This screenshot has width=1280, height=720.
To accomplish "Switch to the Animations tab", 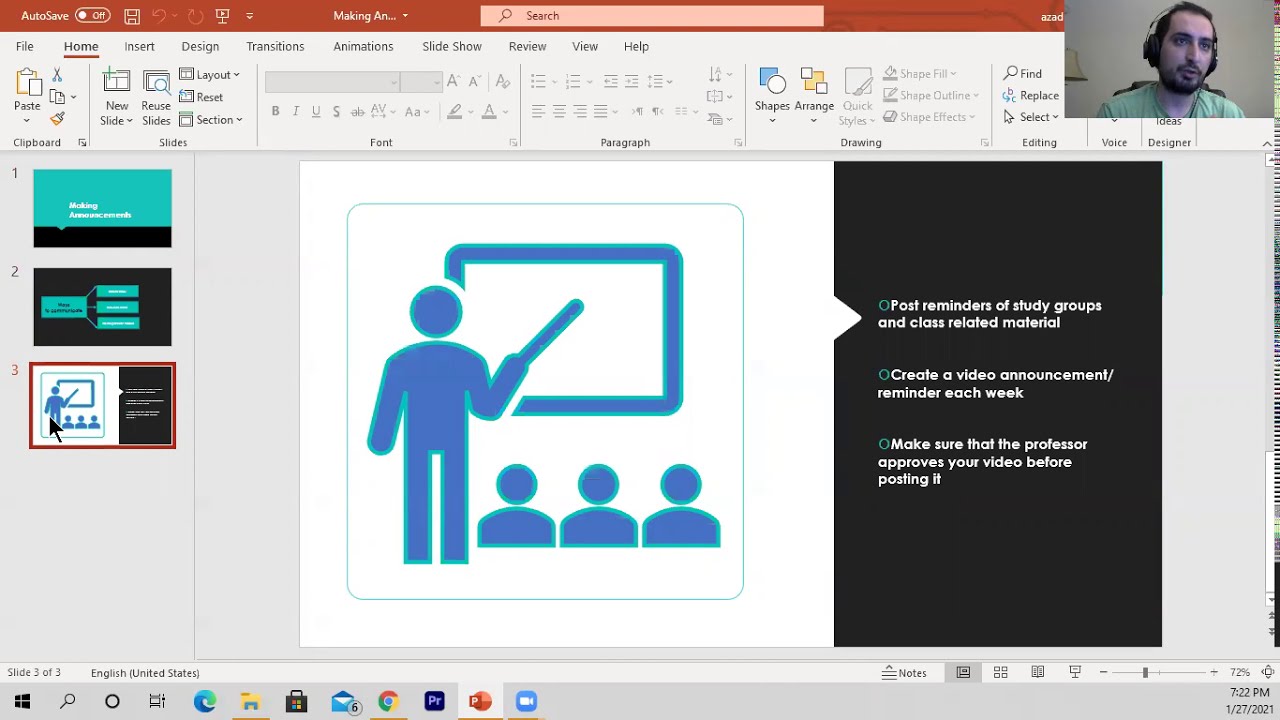I will tap(363, 46).
